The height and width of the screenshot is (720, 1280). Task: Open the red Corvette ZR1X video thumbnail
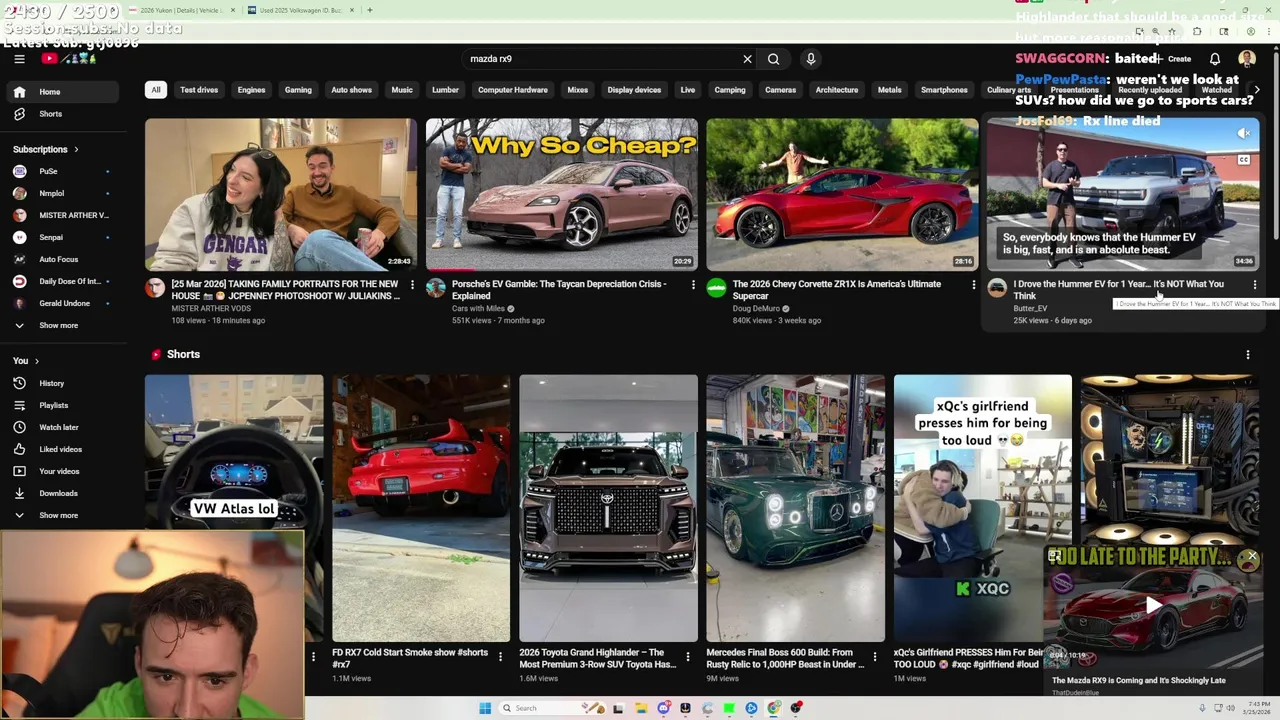coord(843,195)
